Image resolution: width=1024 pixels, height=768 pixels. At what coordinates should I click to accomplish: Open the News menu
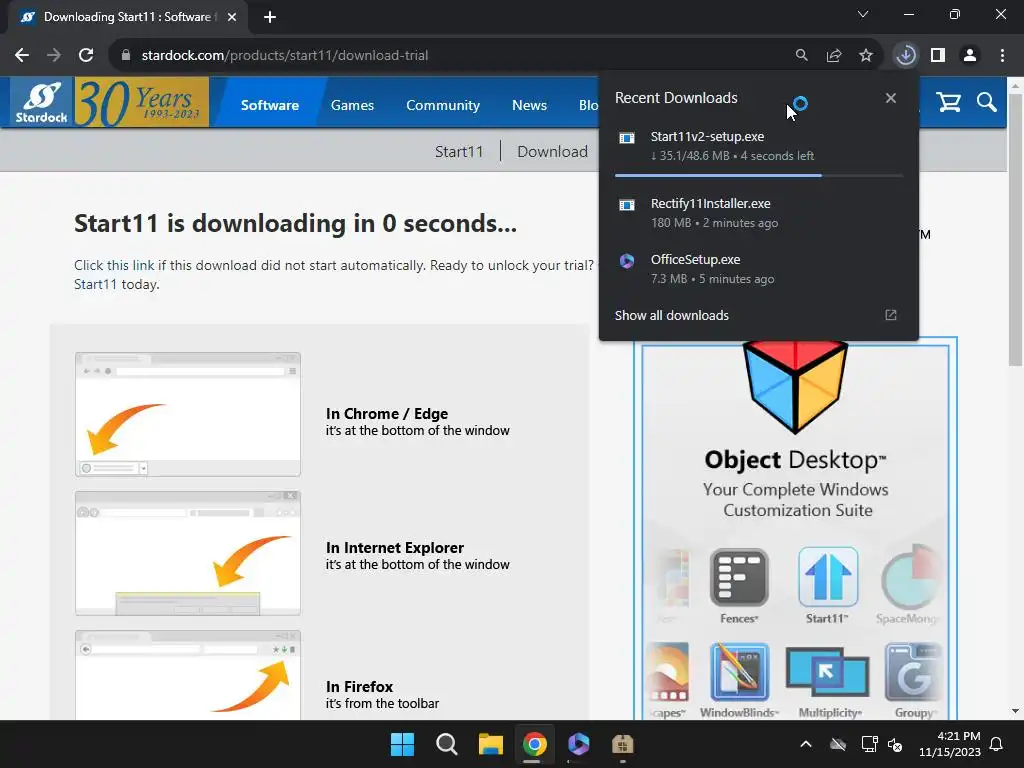coord(529,105)
